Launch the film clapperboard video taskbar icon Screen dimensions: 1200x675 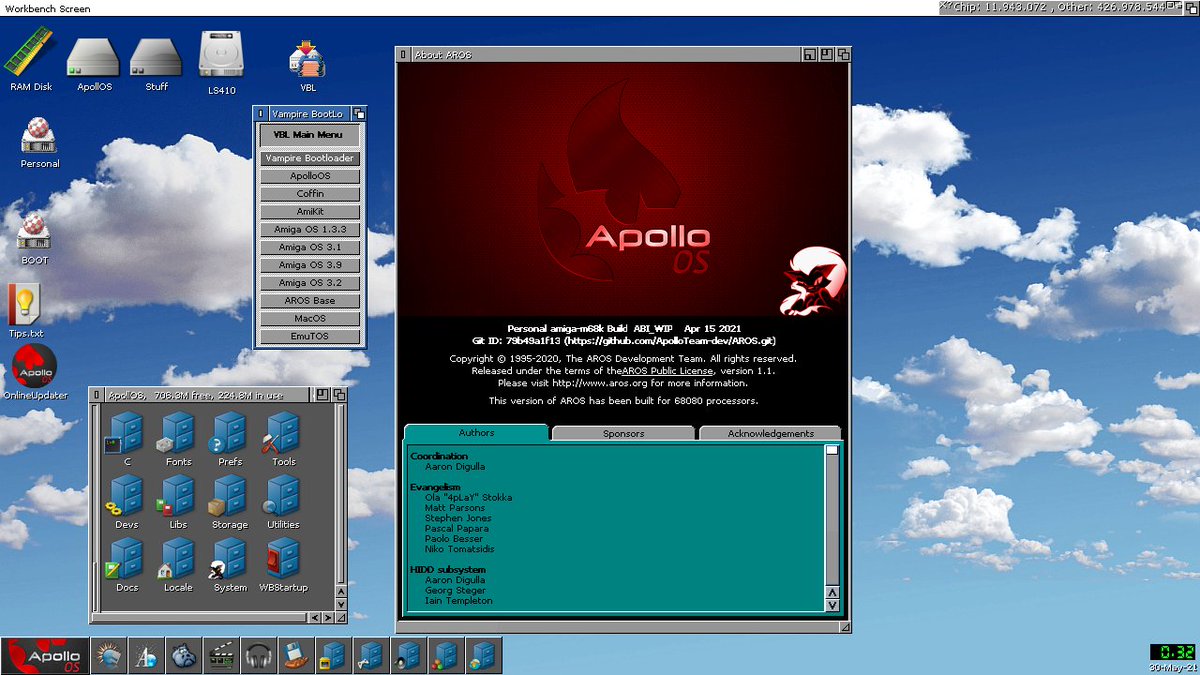pos(222,656)
